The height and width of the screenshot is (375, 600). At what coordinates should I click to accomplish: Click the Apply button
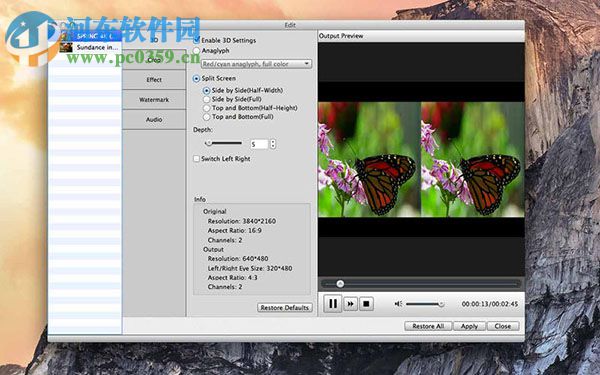point(469,326)
